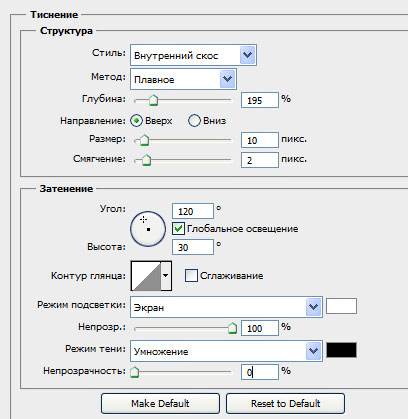The image size is (408, 419).
Task: Click the black shadow color swatch
Action: coord(341,350)
